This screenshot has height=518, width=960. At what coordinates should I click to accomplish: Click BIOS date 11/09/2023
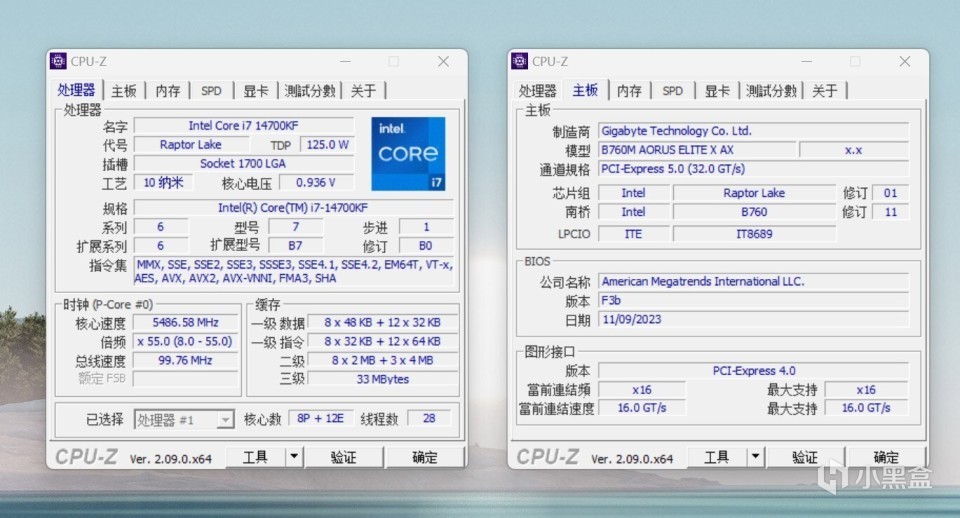(754, 320)
